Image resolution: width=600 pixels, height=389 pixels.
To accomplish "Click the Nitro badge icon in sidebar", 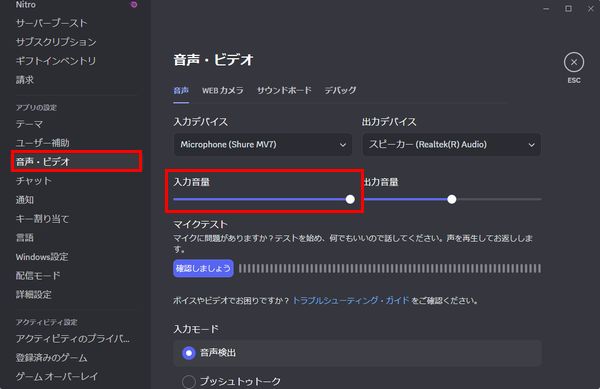I will pos(134,5).
